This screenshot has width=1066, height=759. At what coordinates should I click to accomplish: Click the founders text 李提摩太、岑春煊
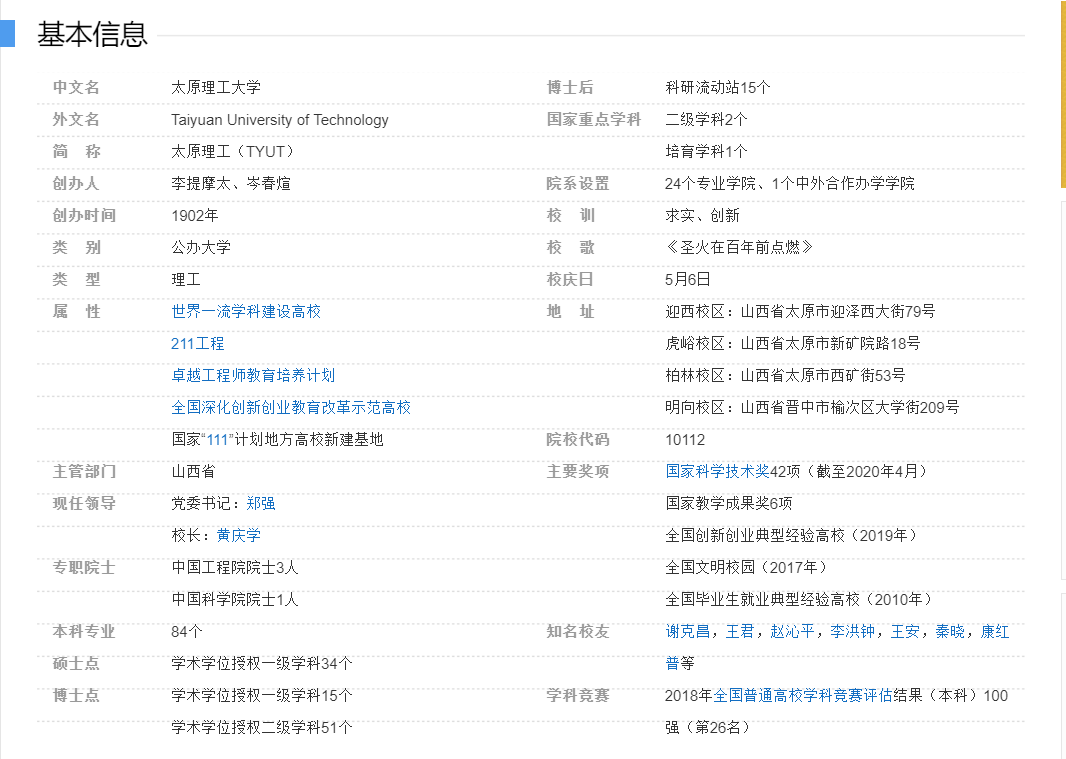231,183
